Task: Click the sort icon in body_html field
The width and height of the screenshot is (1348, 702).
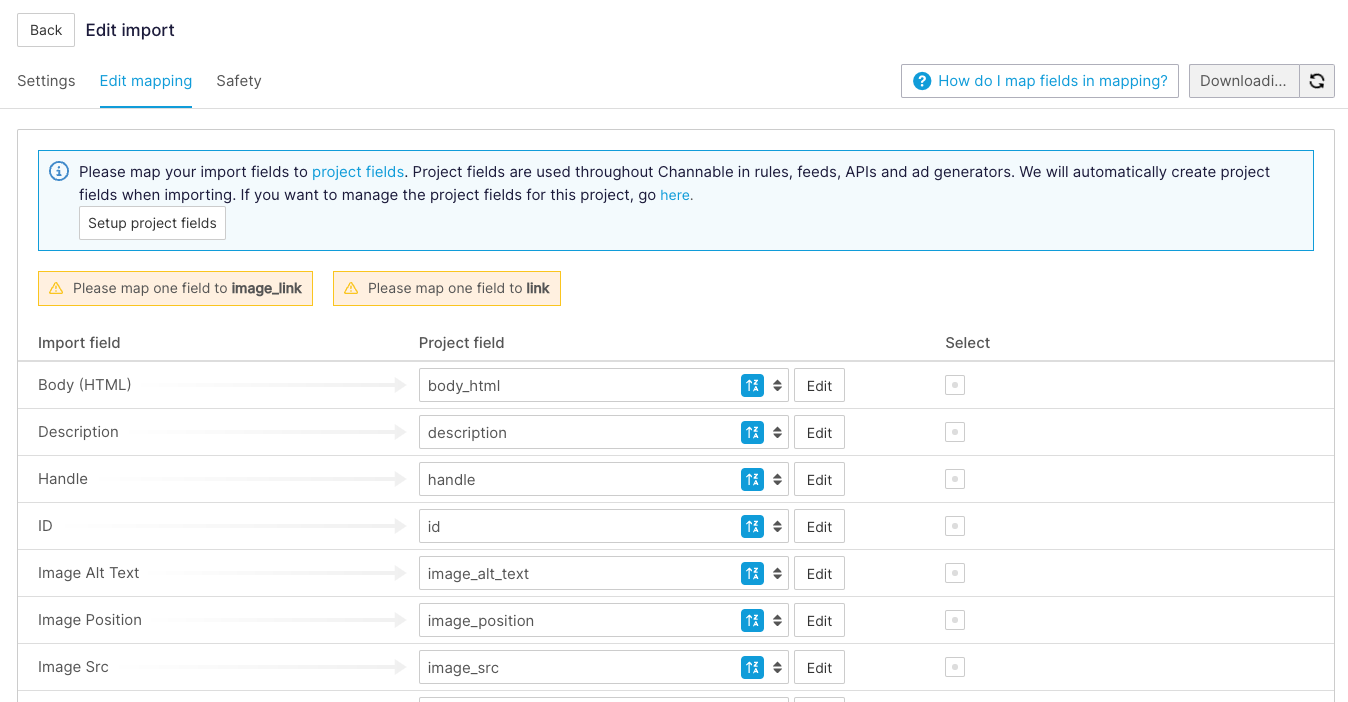Action: (x=752, y=385)
